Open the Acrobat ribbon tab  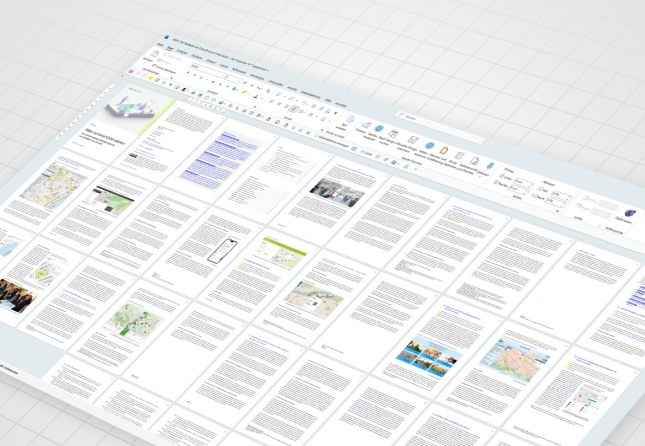pyautogui.click(x=341, y=105)
